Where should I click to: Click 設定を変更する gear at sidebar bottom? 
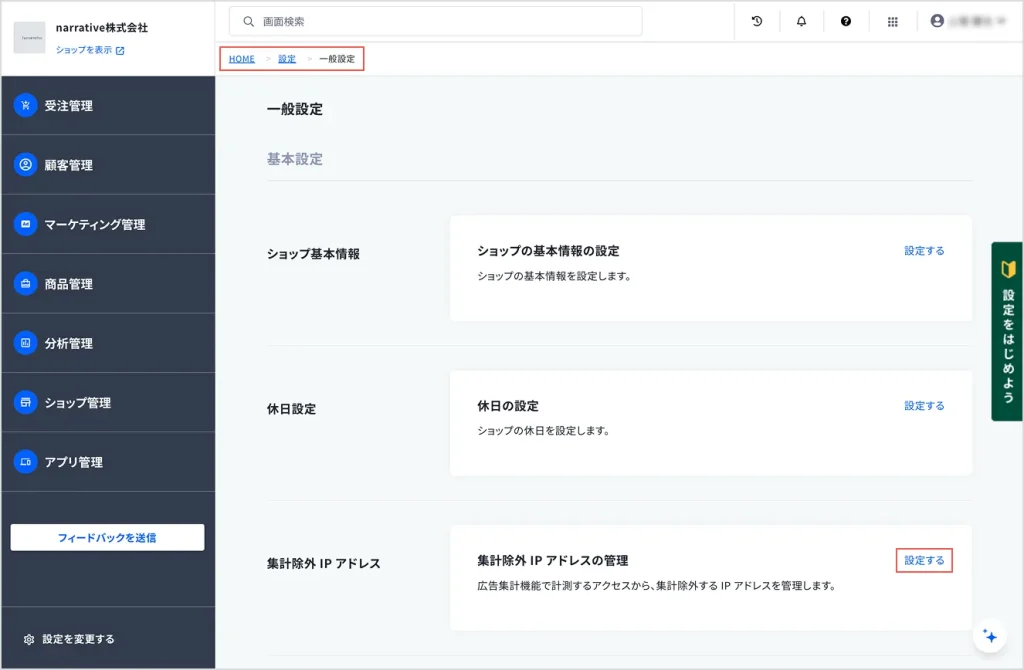70,639
